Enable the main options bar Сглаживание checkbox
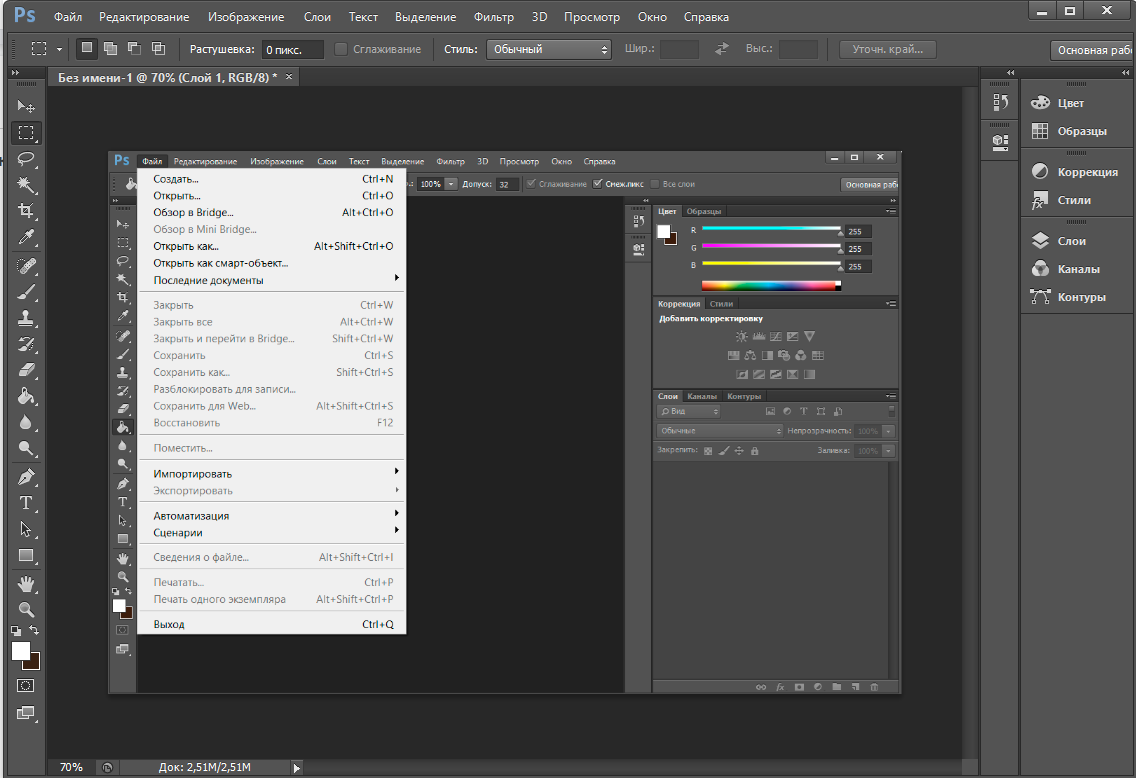Image resolution: width=1136 pixels, height=778 pixels. (341, 49)
